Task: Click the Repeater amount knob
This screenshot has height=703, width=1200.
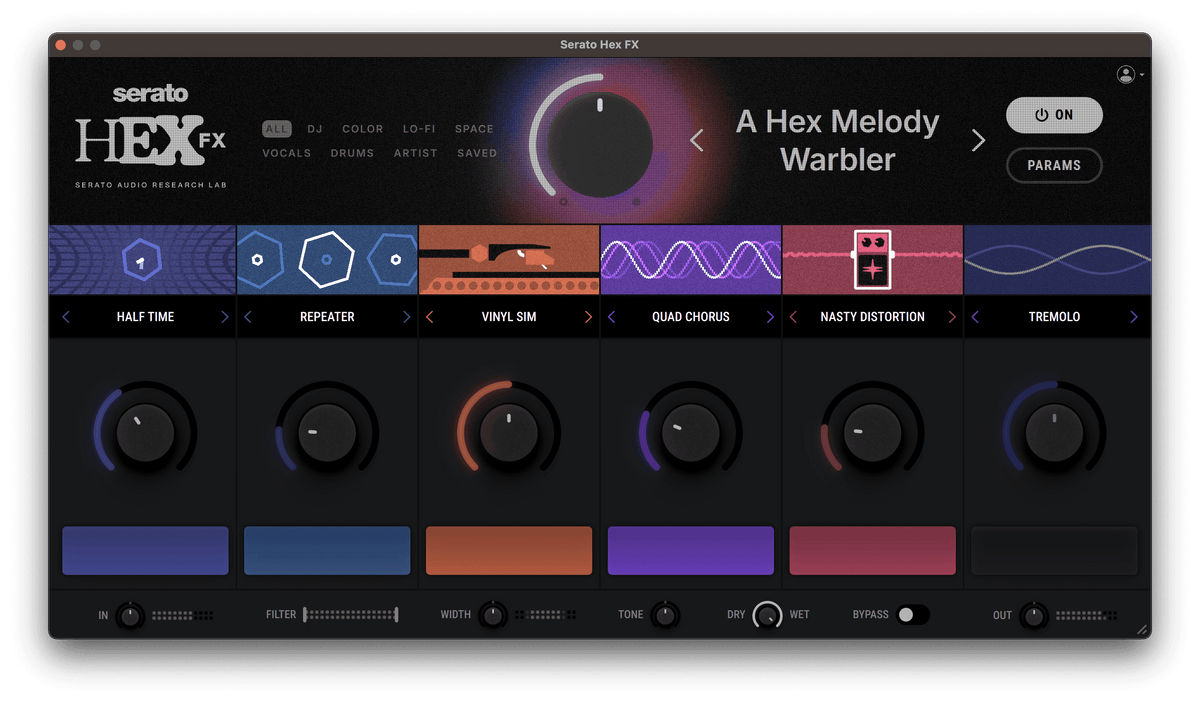Action: coord(327,432)
